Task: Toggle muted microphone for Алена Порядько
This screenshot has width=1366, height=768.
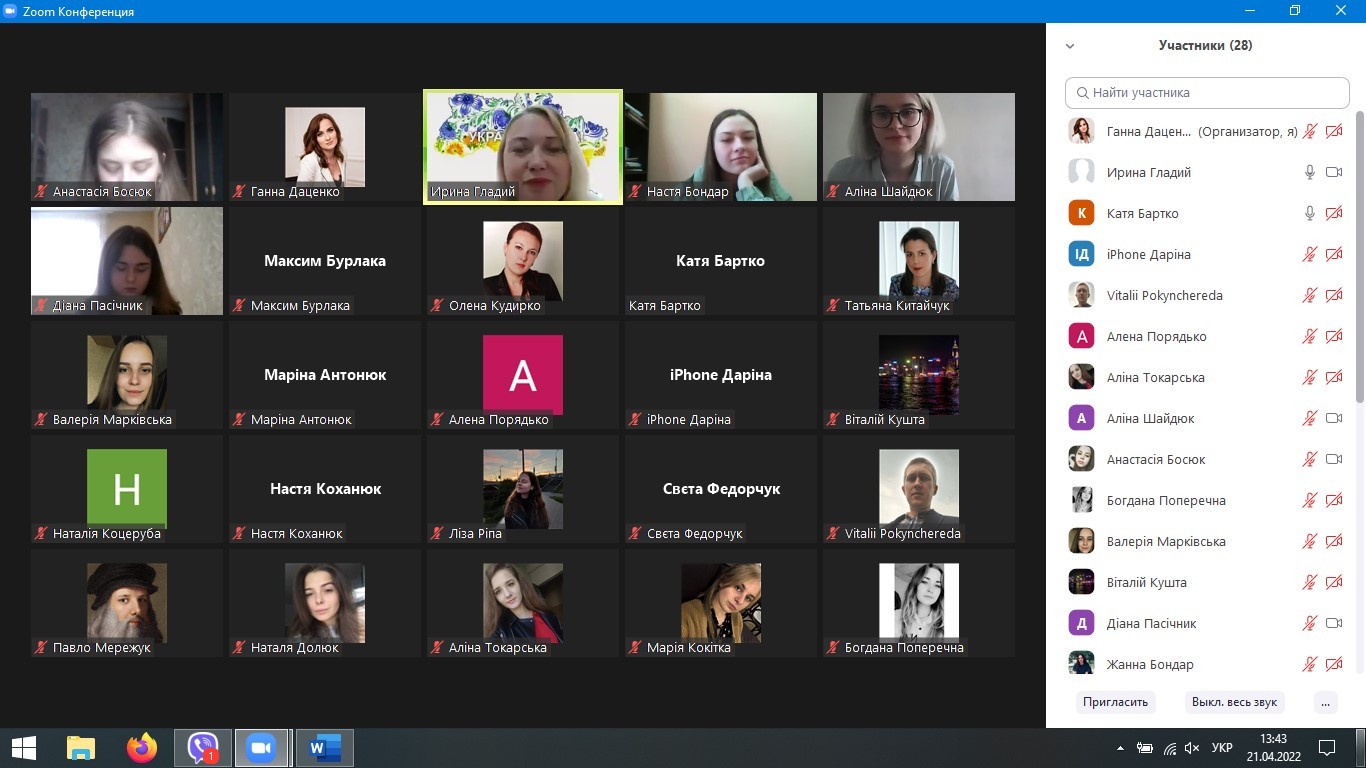Action: (1309, 336)
